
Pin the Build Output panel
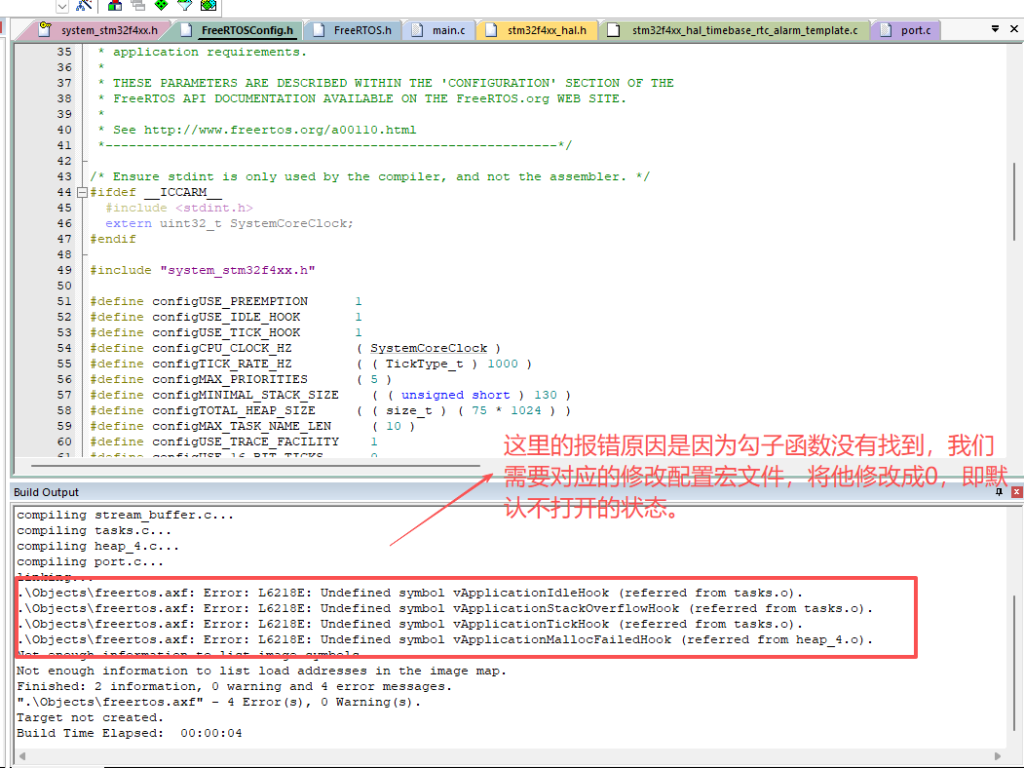coord(998,492)
